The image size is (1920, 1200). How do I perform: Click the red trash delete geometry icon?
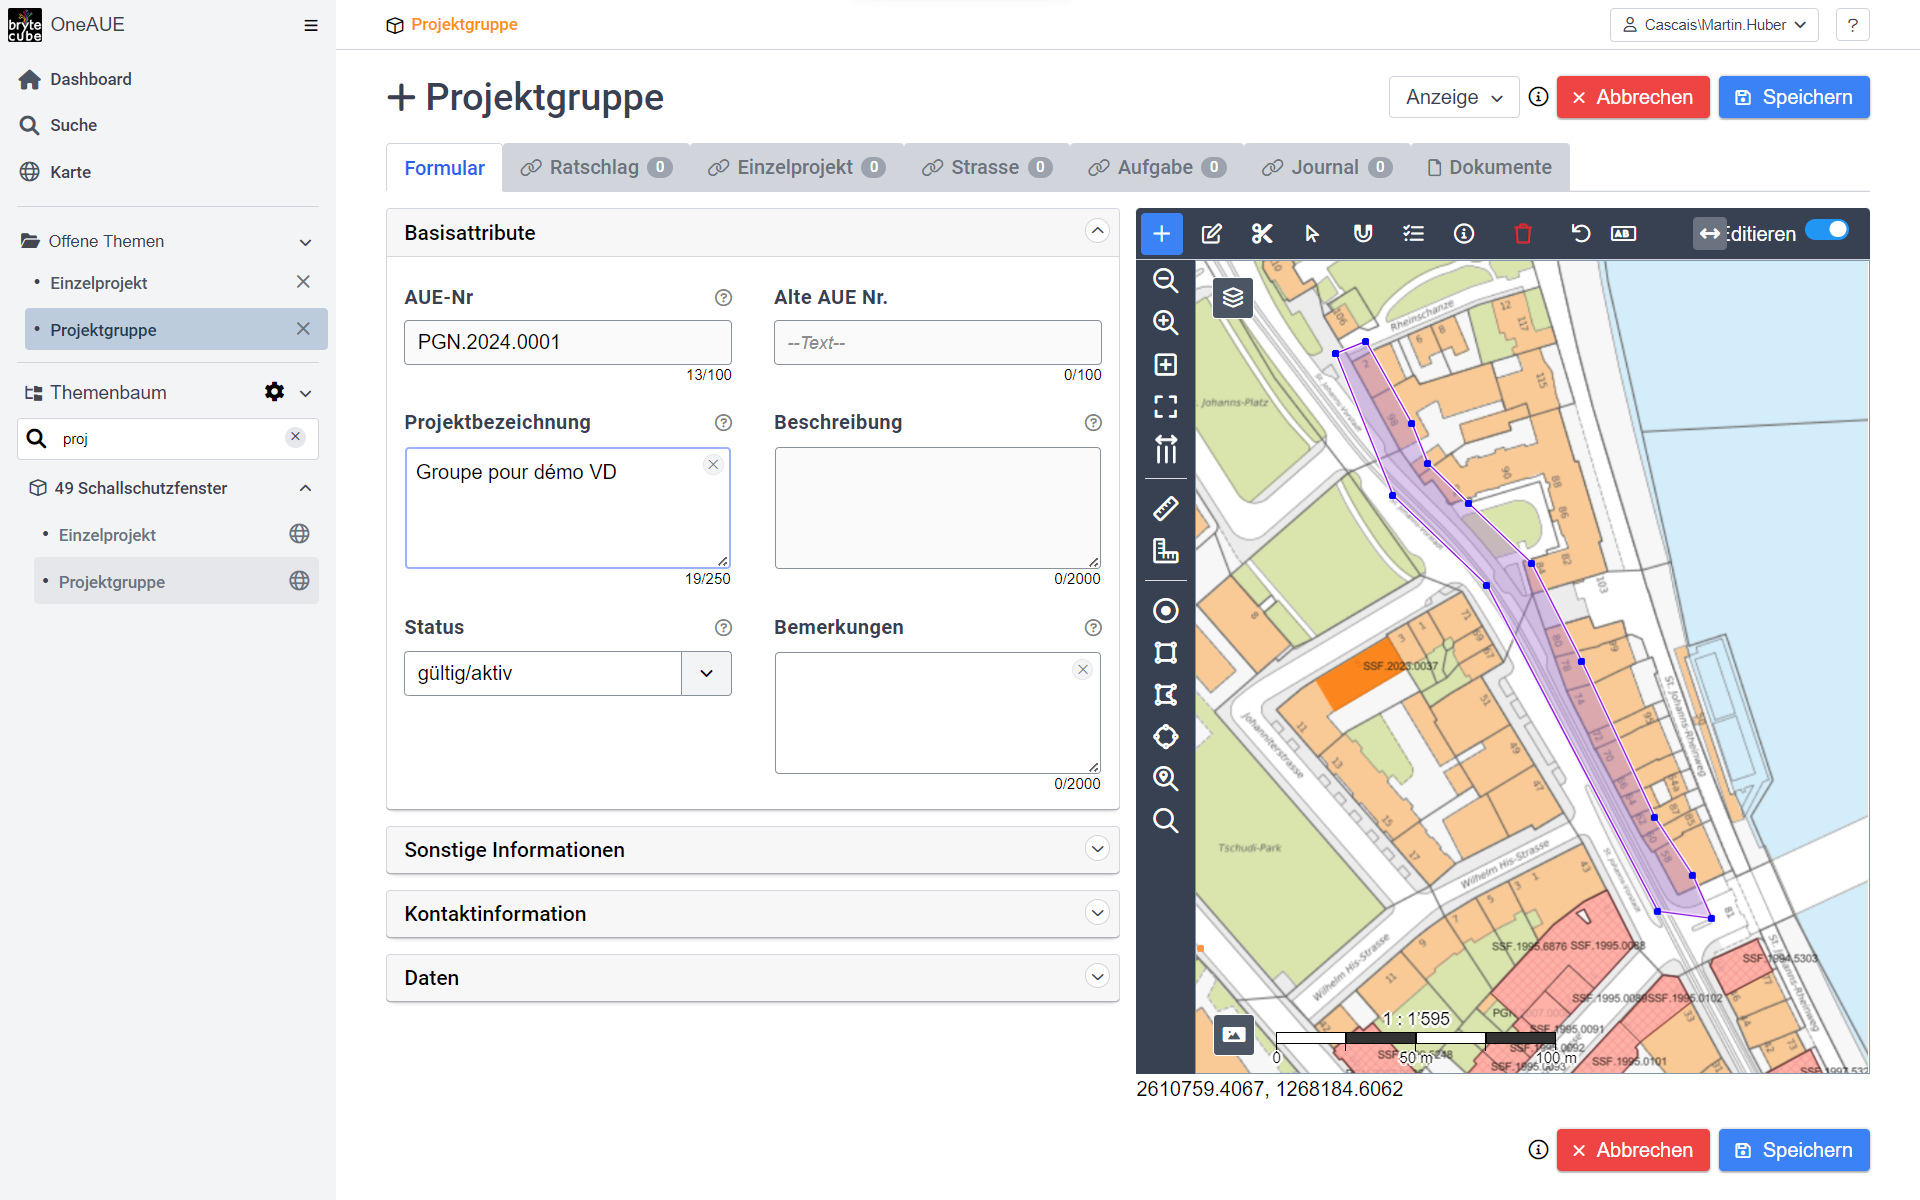click(x=1522, y=234)
